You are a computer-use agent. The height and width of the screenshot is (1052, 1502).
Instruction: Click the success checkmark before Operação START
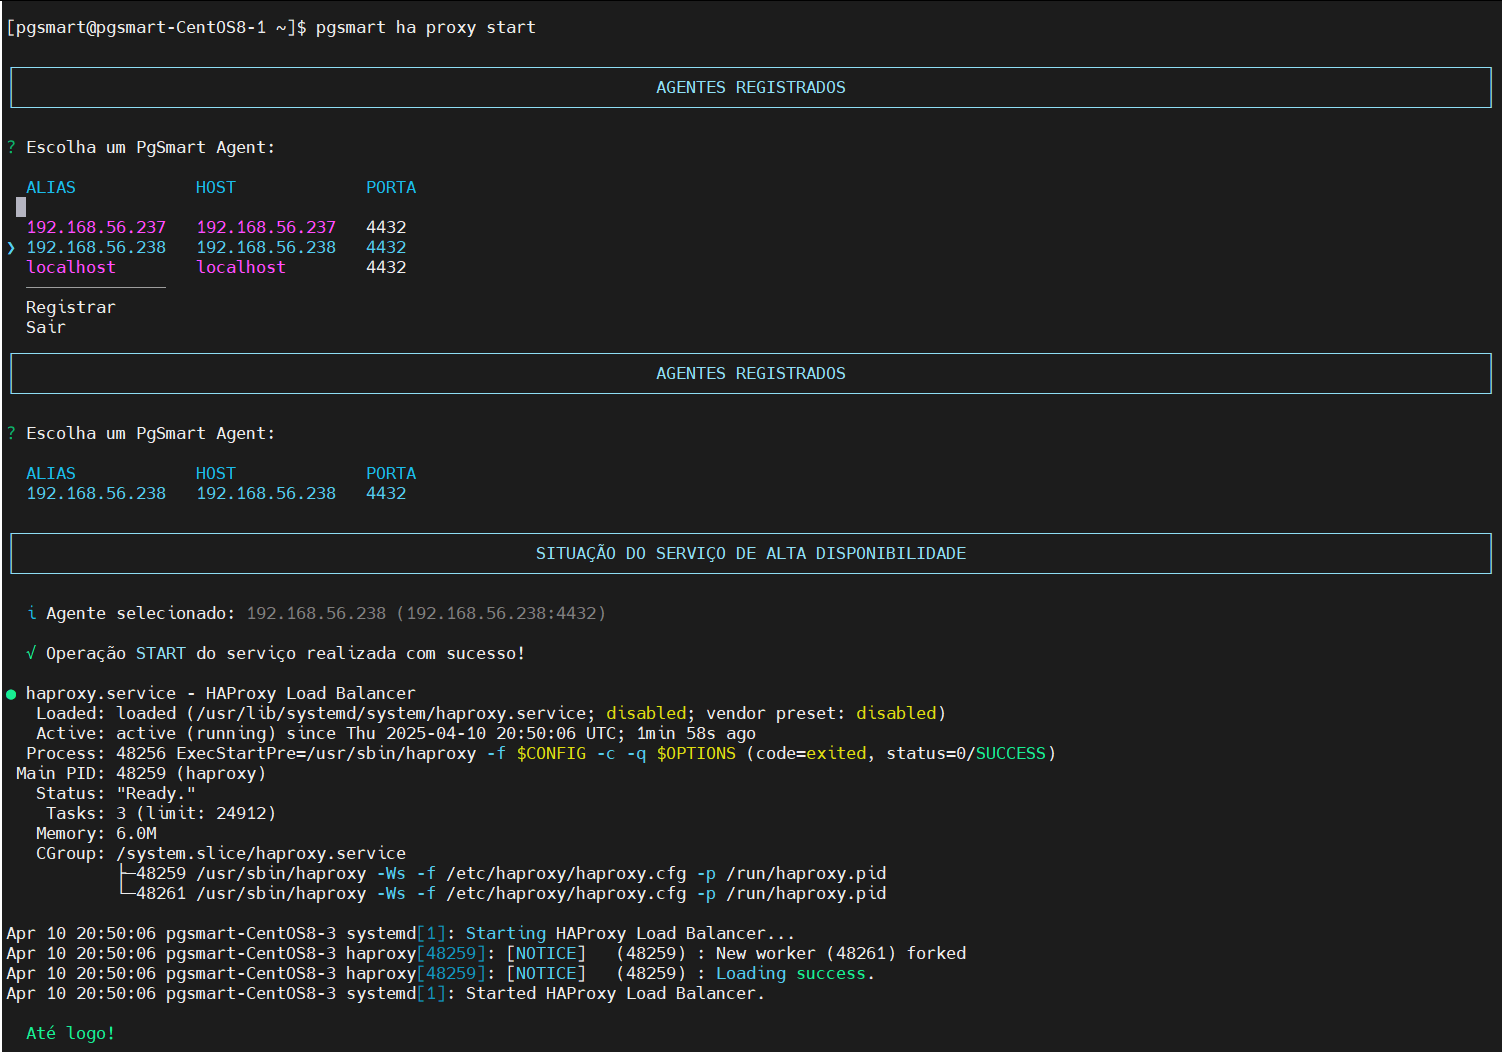tap(31, 653)
